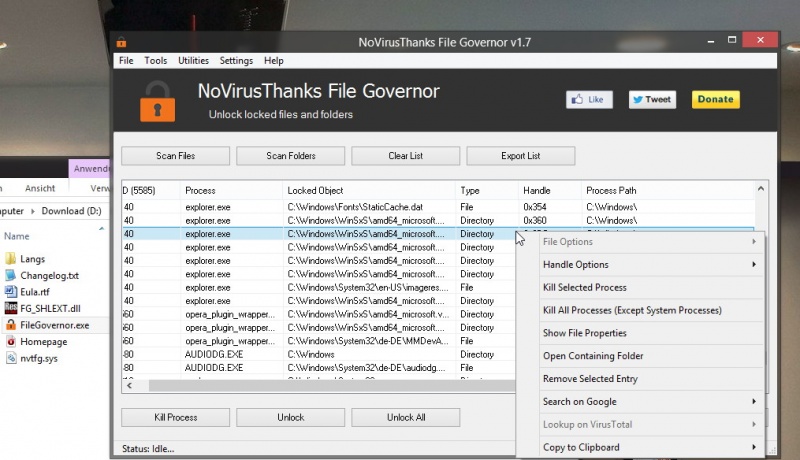Viewport: 800px width, 460px height.
Task: Click the horizontal scrollbar thumb of the list
Action: coord(332,386)
